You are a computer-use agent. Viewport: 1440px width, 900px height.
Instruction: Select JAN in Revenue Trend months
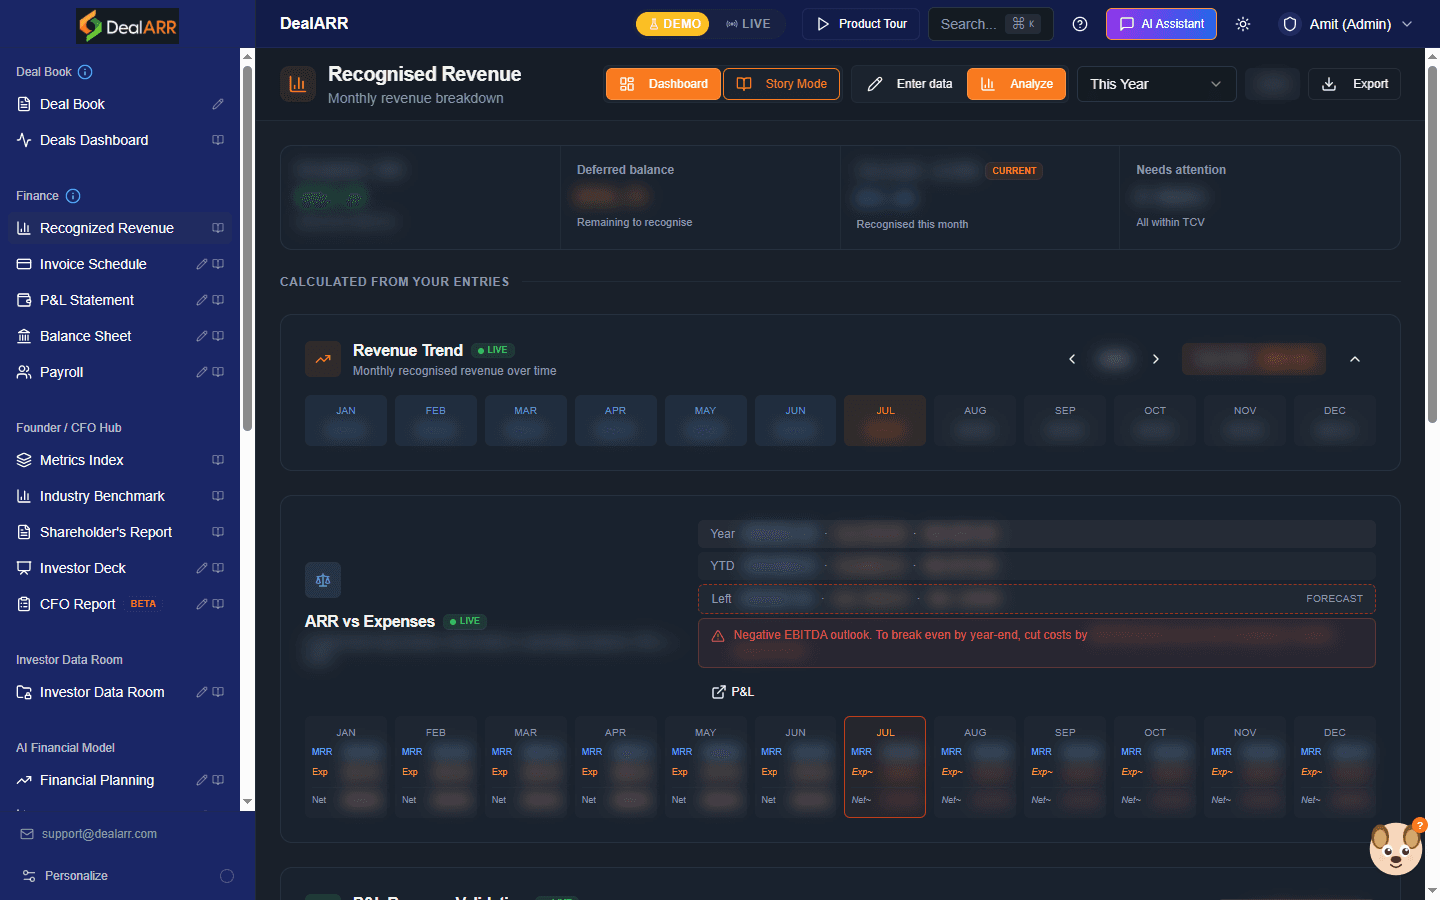[346, 420]
